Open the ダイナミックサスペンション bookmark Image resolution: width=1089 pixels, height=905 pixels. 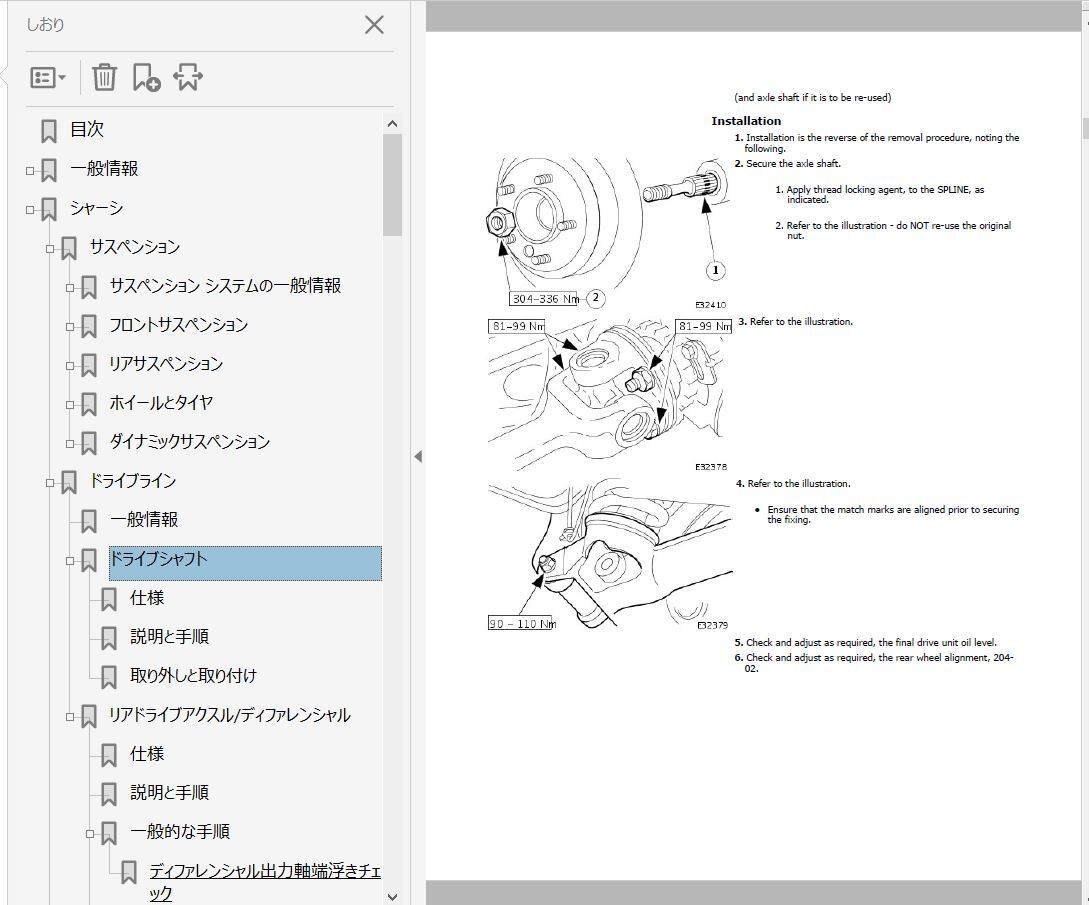[x=190, y=440]
